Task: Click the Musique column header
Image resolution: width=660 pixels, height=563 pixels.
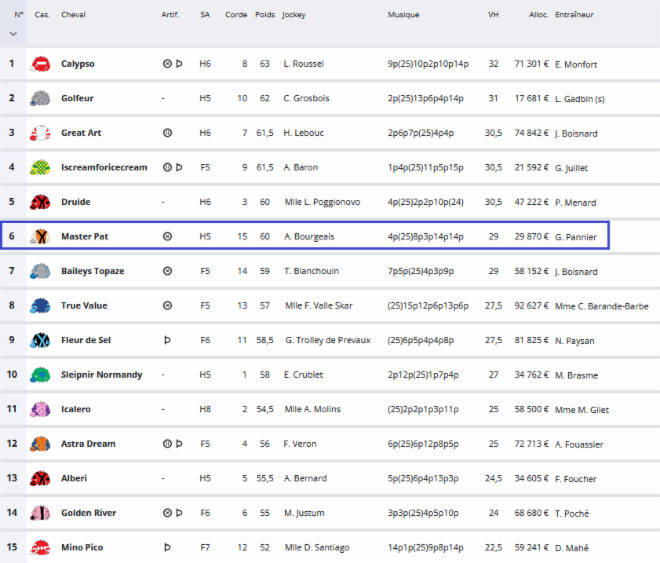Action: (403, 15)
